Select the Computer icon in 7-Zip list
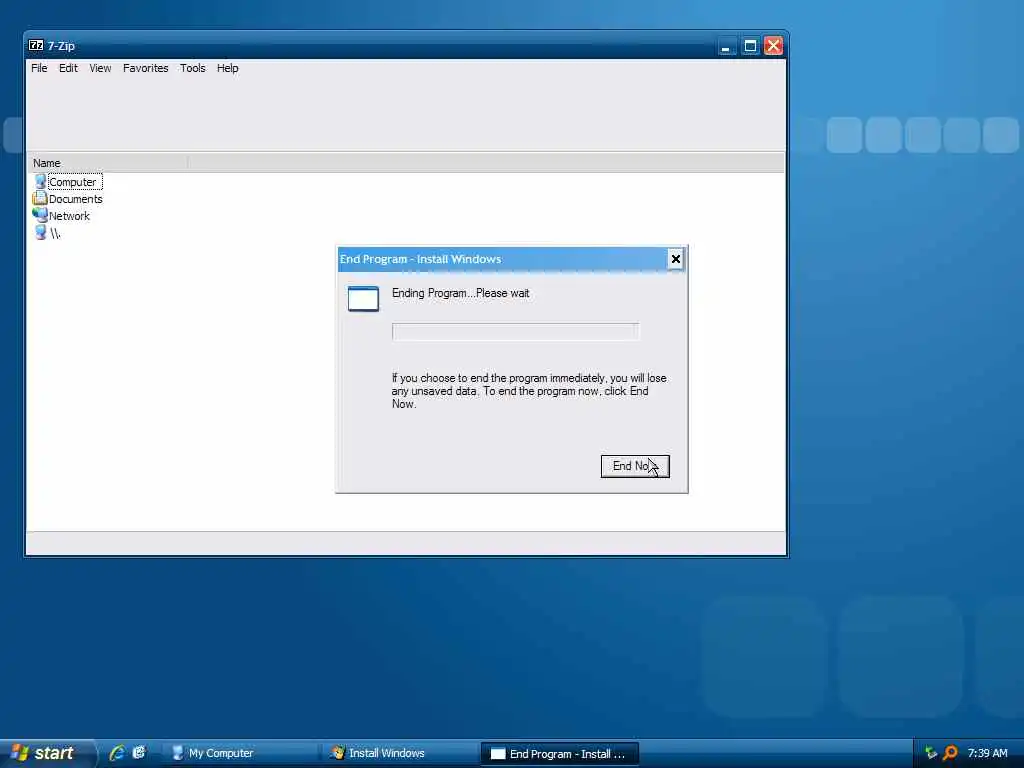1024x768 pixels. (x=40, y=182)
